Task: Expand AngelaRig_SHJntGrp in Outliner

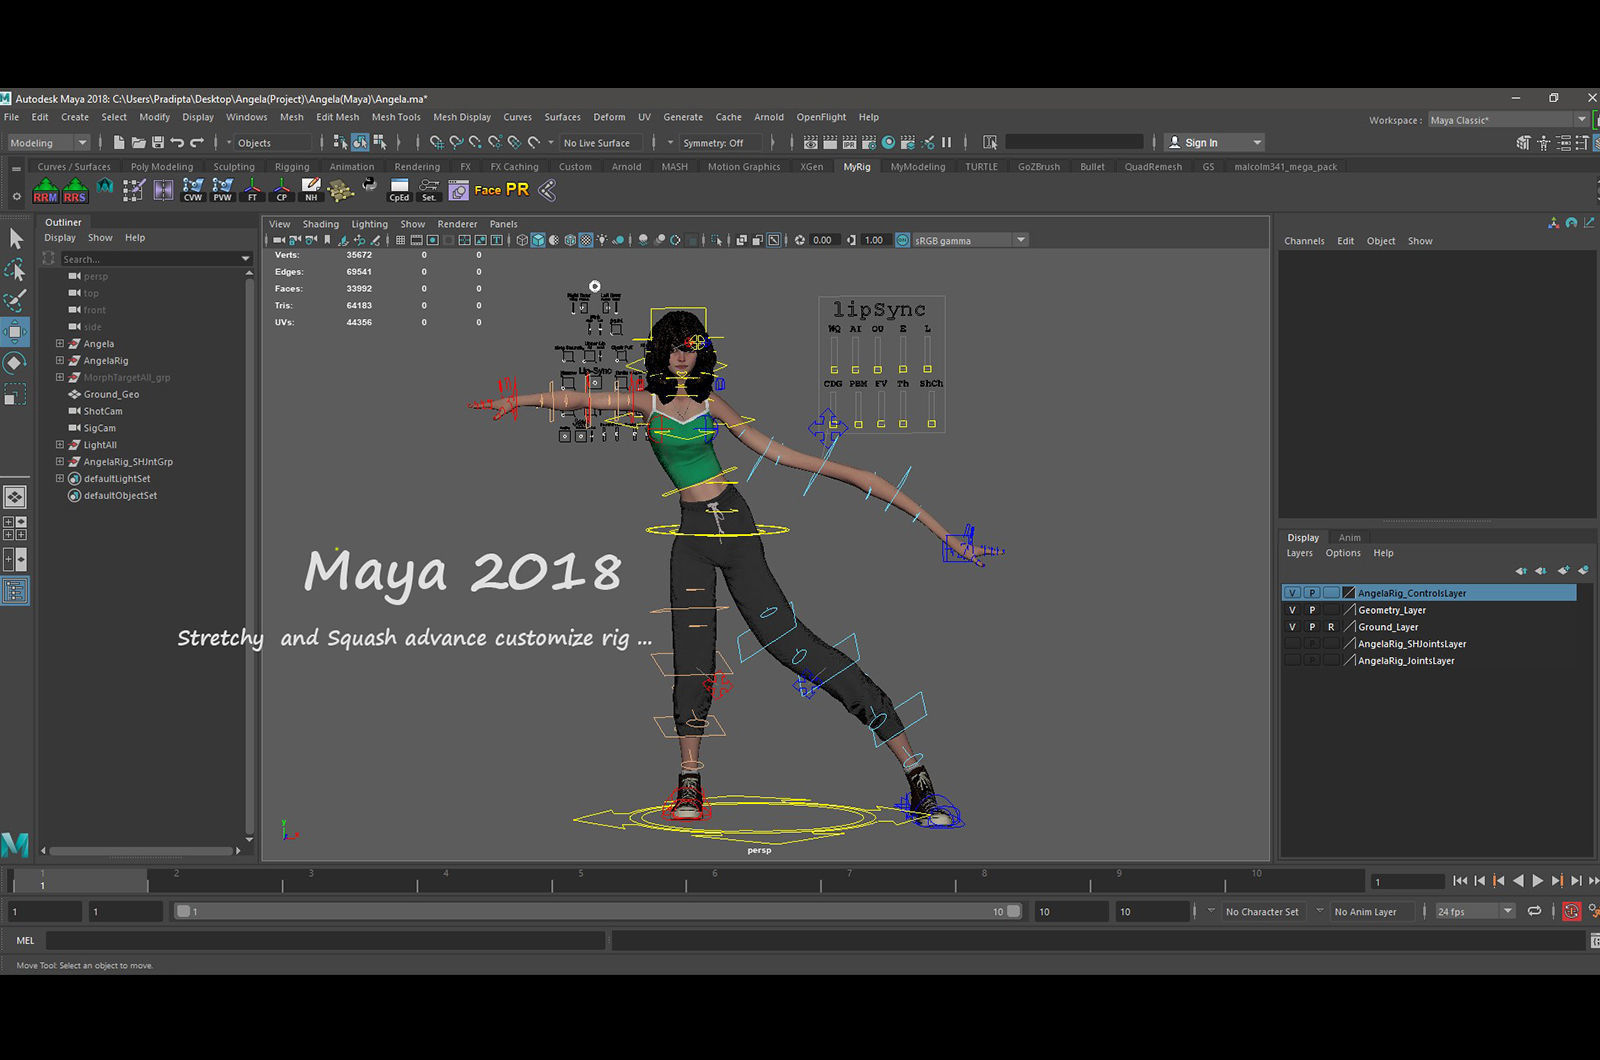Action: tap(60, 461)
